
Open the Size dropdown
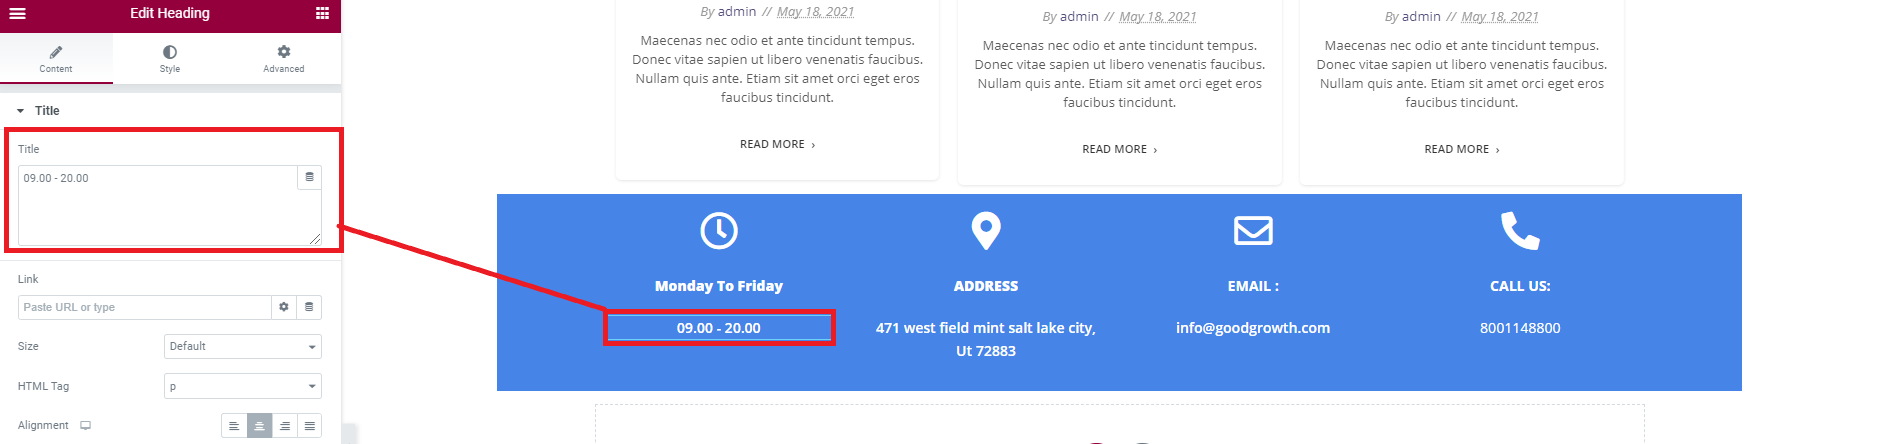click(x=242, y=346)
